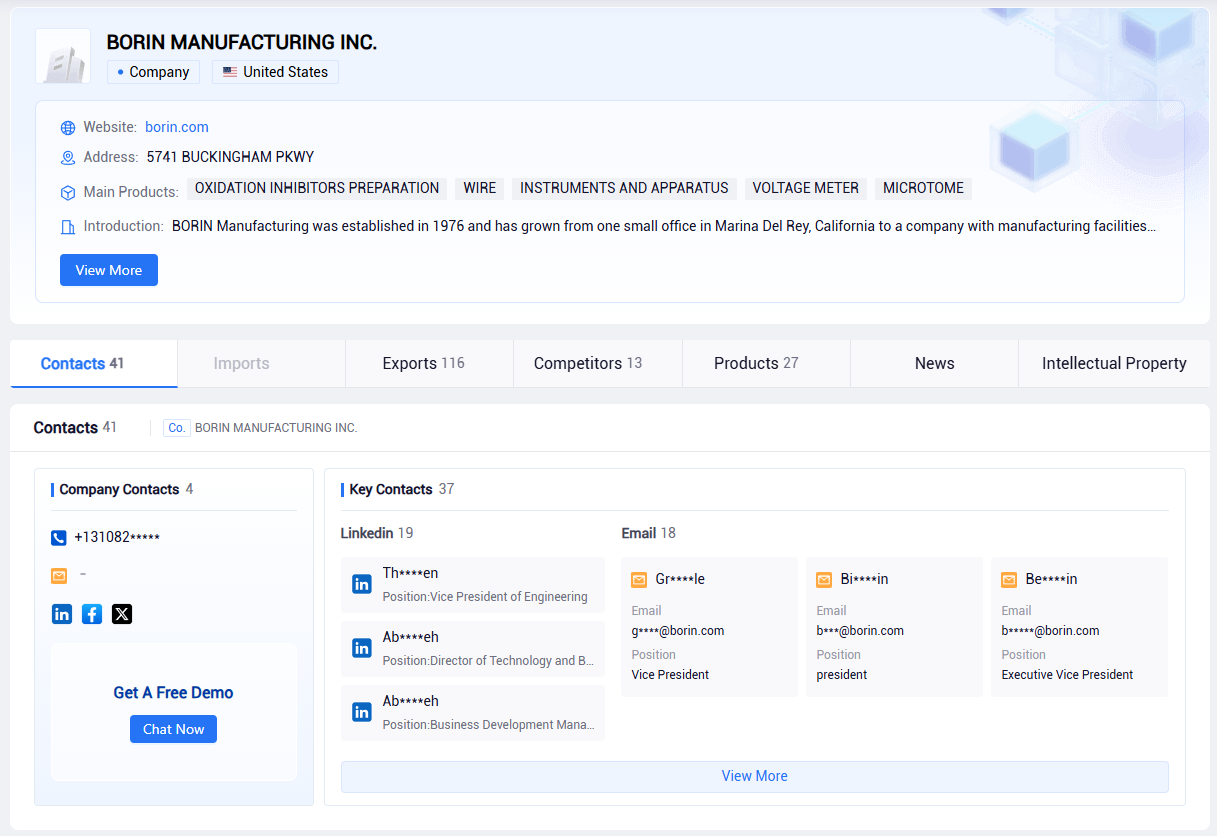Click the Introduction paragraph text
Viewport: 1217px width, 836px height.
(x=664, y=226)
